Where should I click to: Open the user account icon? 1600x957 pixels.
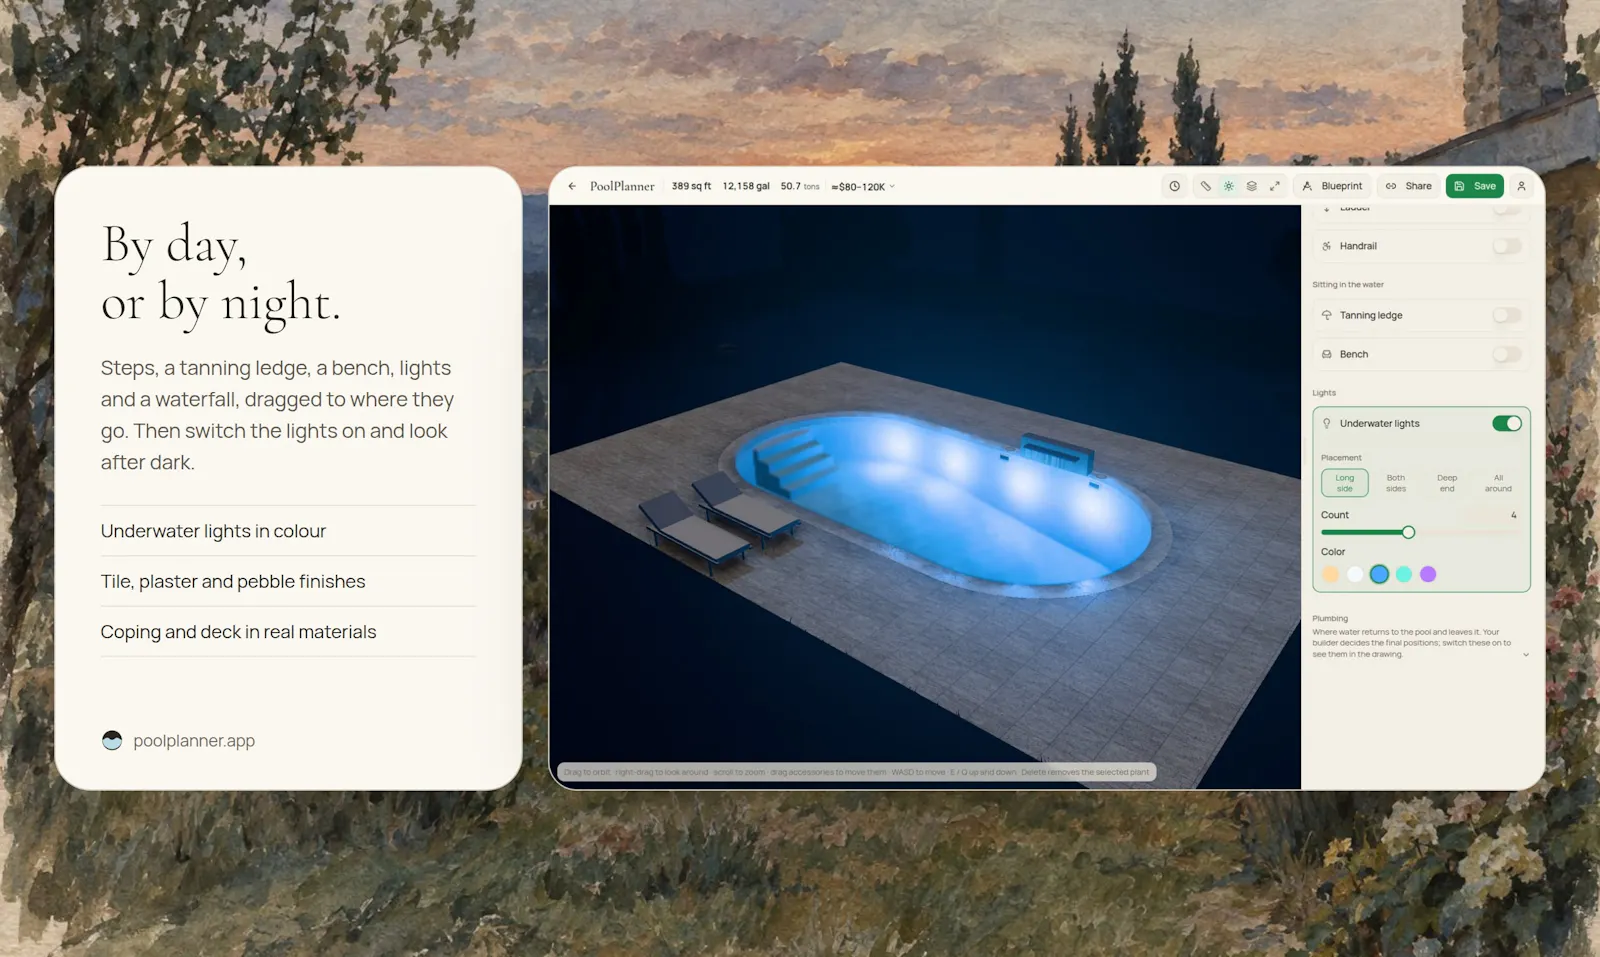click(1521, 186)
